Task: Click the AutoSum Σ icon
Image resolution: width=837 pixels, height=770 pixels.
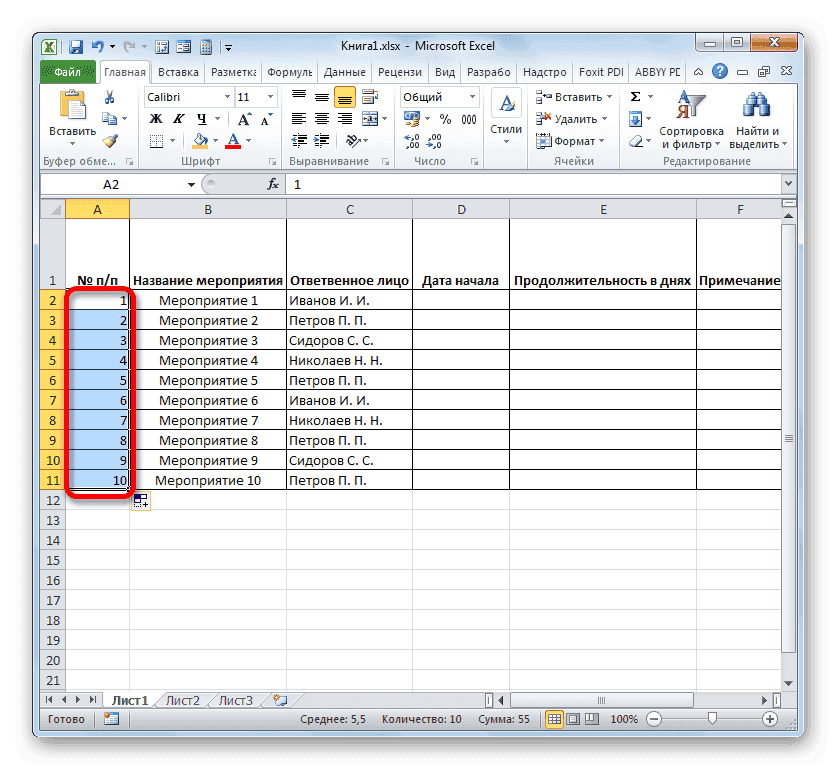Action: click(x=635, y=96)
